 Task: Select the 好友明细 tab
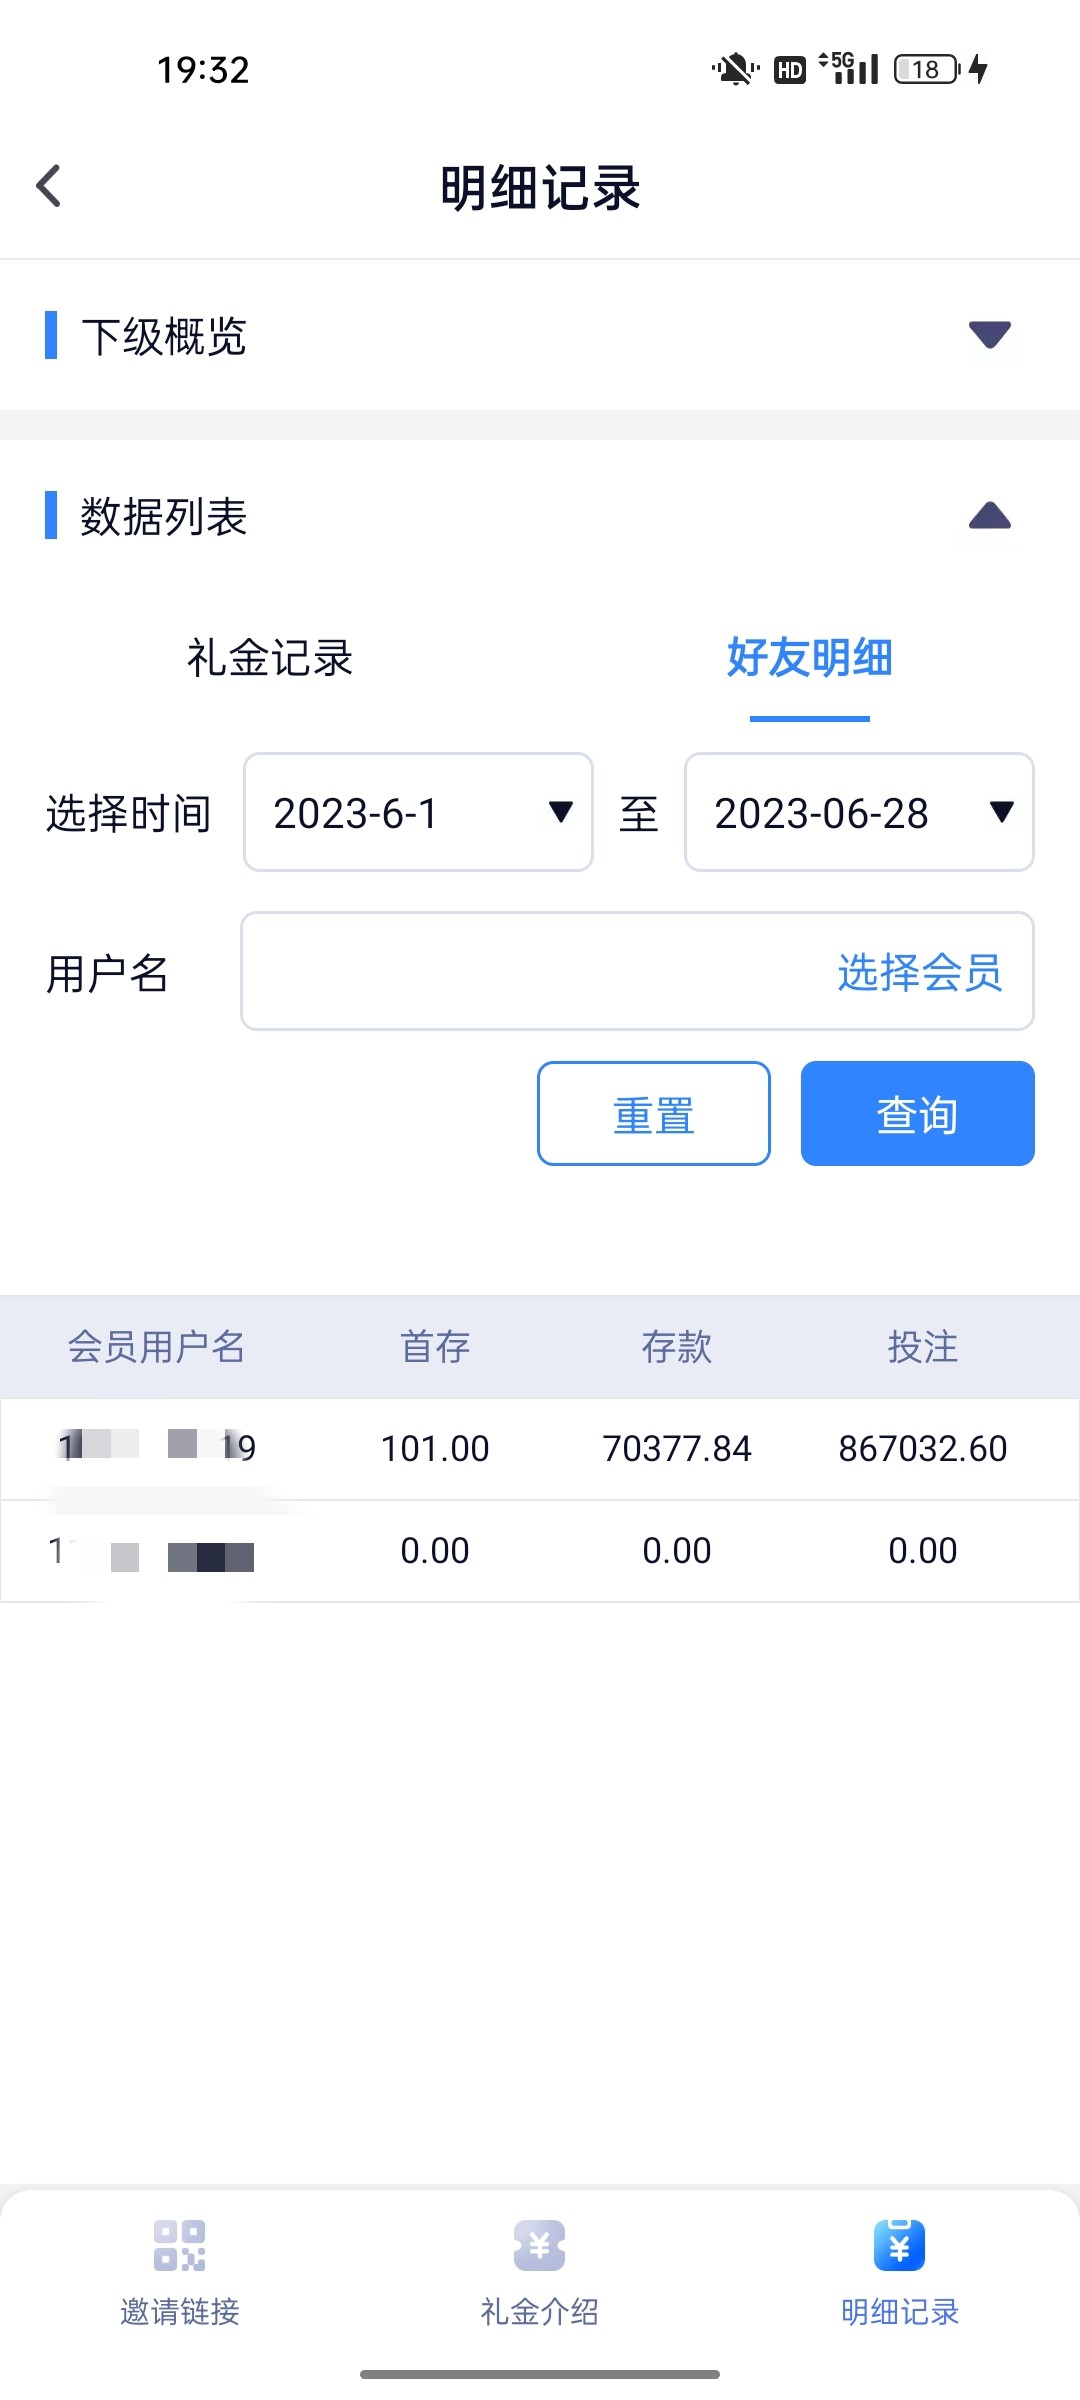809,658
